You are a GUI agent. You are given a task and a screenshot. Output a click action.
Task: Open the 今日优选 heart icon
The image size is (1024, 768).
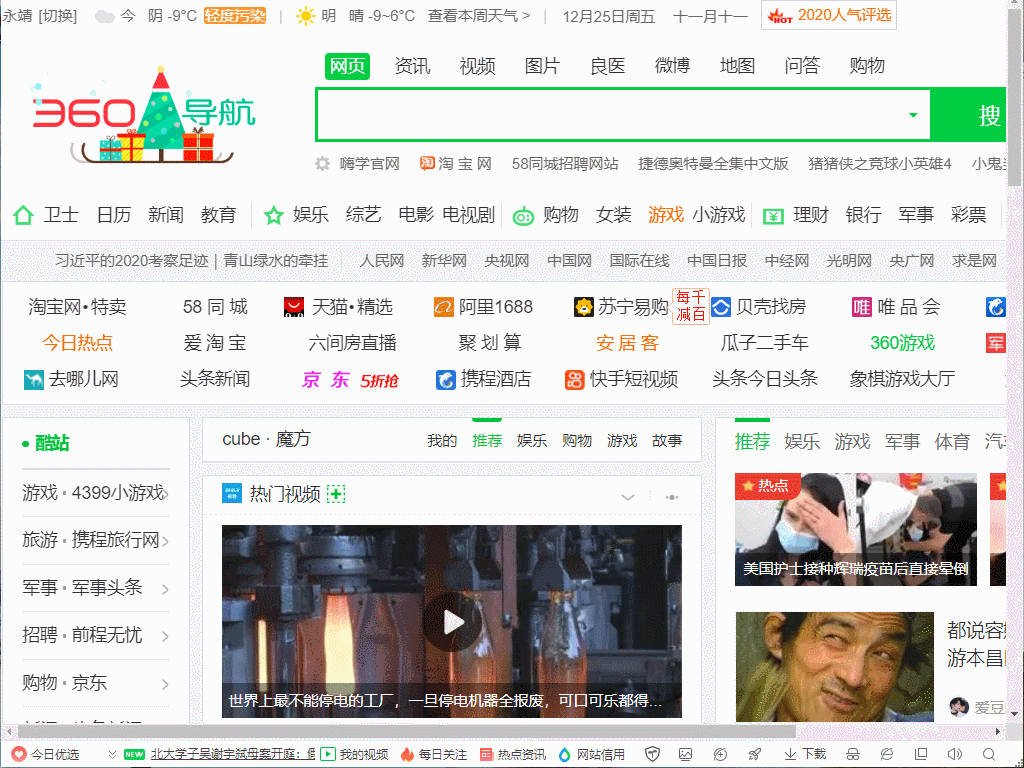tap(19, 754)
